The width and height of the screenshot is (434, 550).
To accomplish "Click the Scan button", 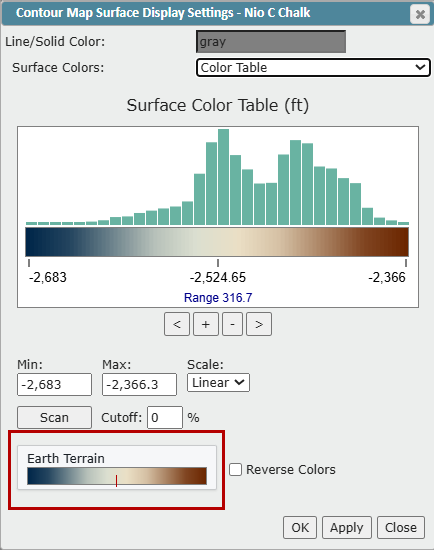I will (54, 417).
